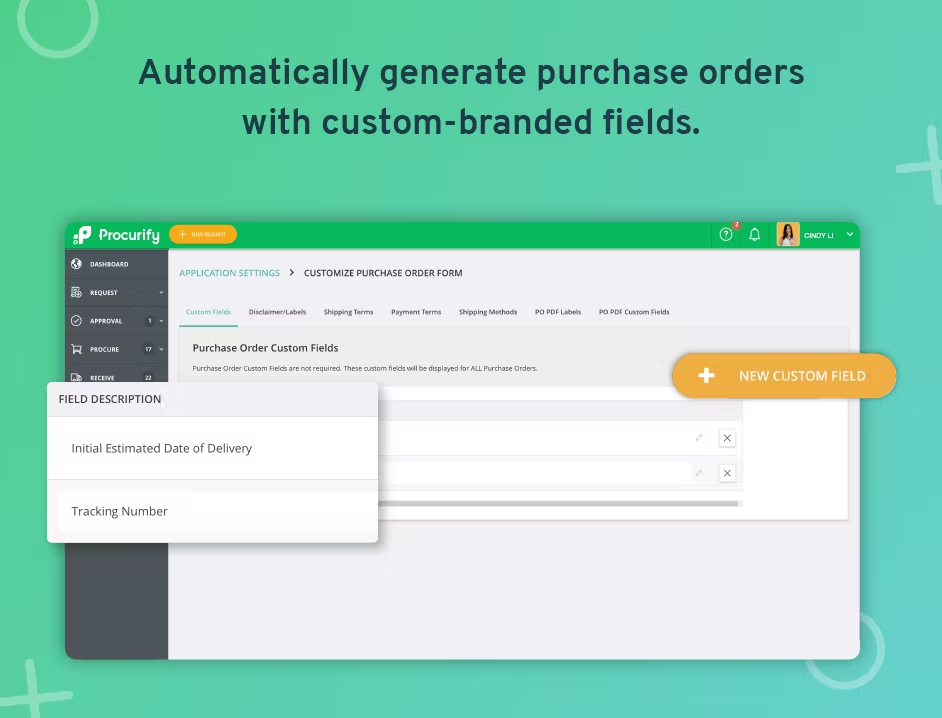Delete the second custom field row
The width and height of the screenshot is (942, 718).
click(x=727, y=473)
